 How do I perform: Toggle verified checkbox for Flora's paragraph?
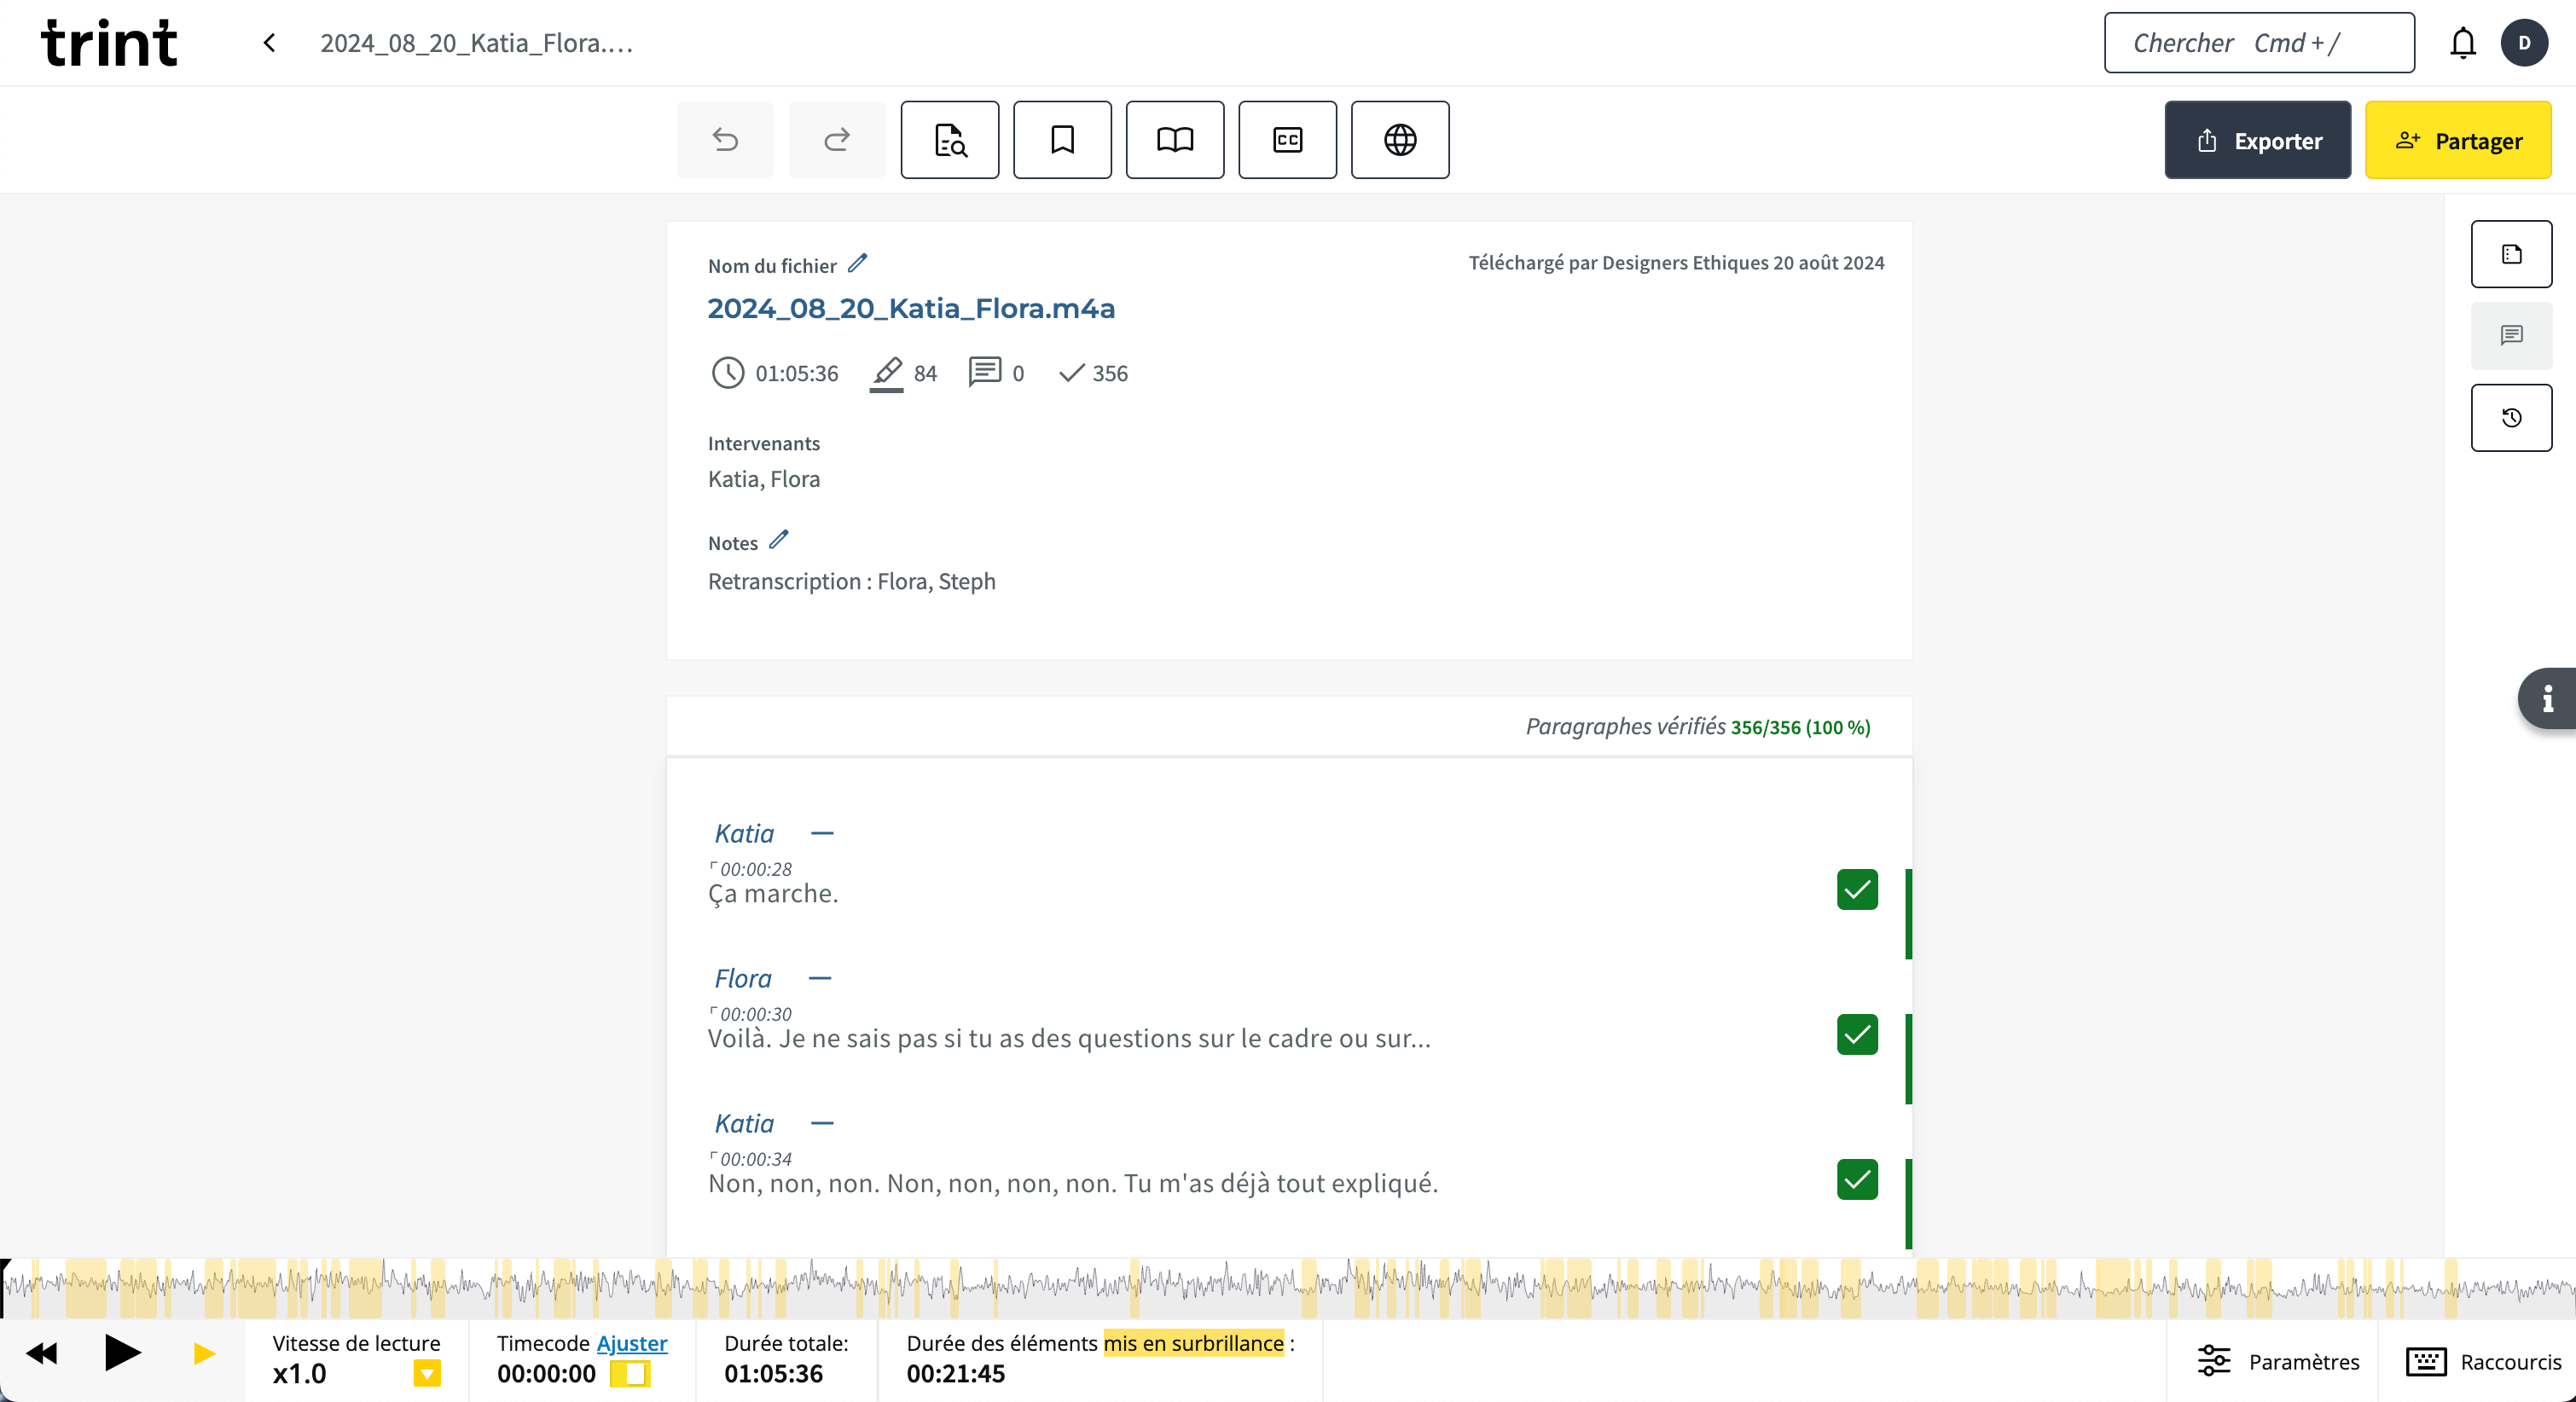(1856, 1035)
